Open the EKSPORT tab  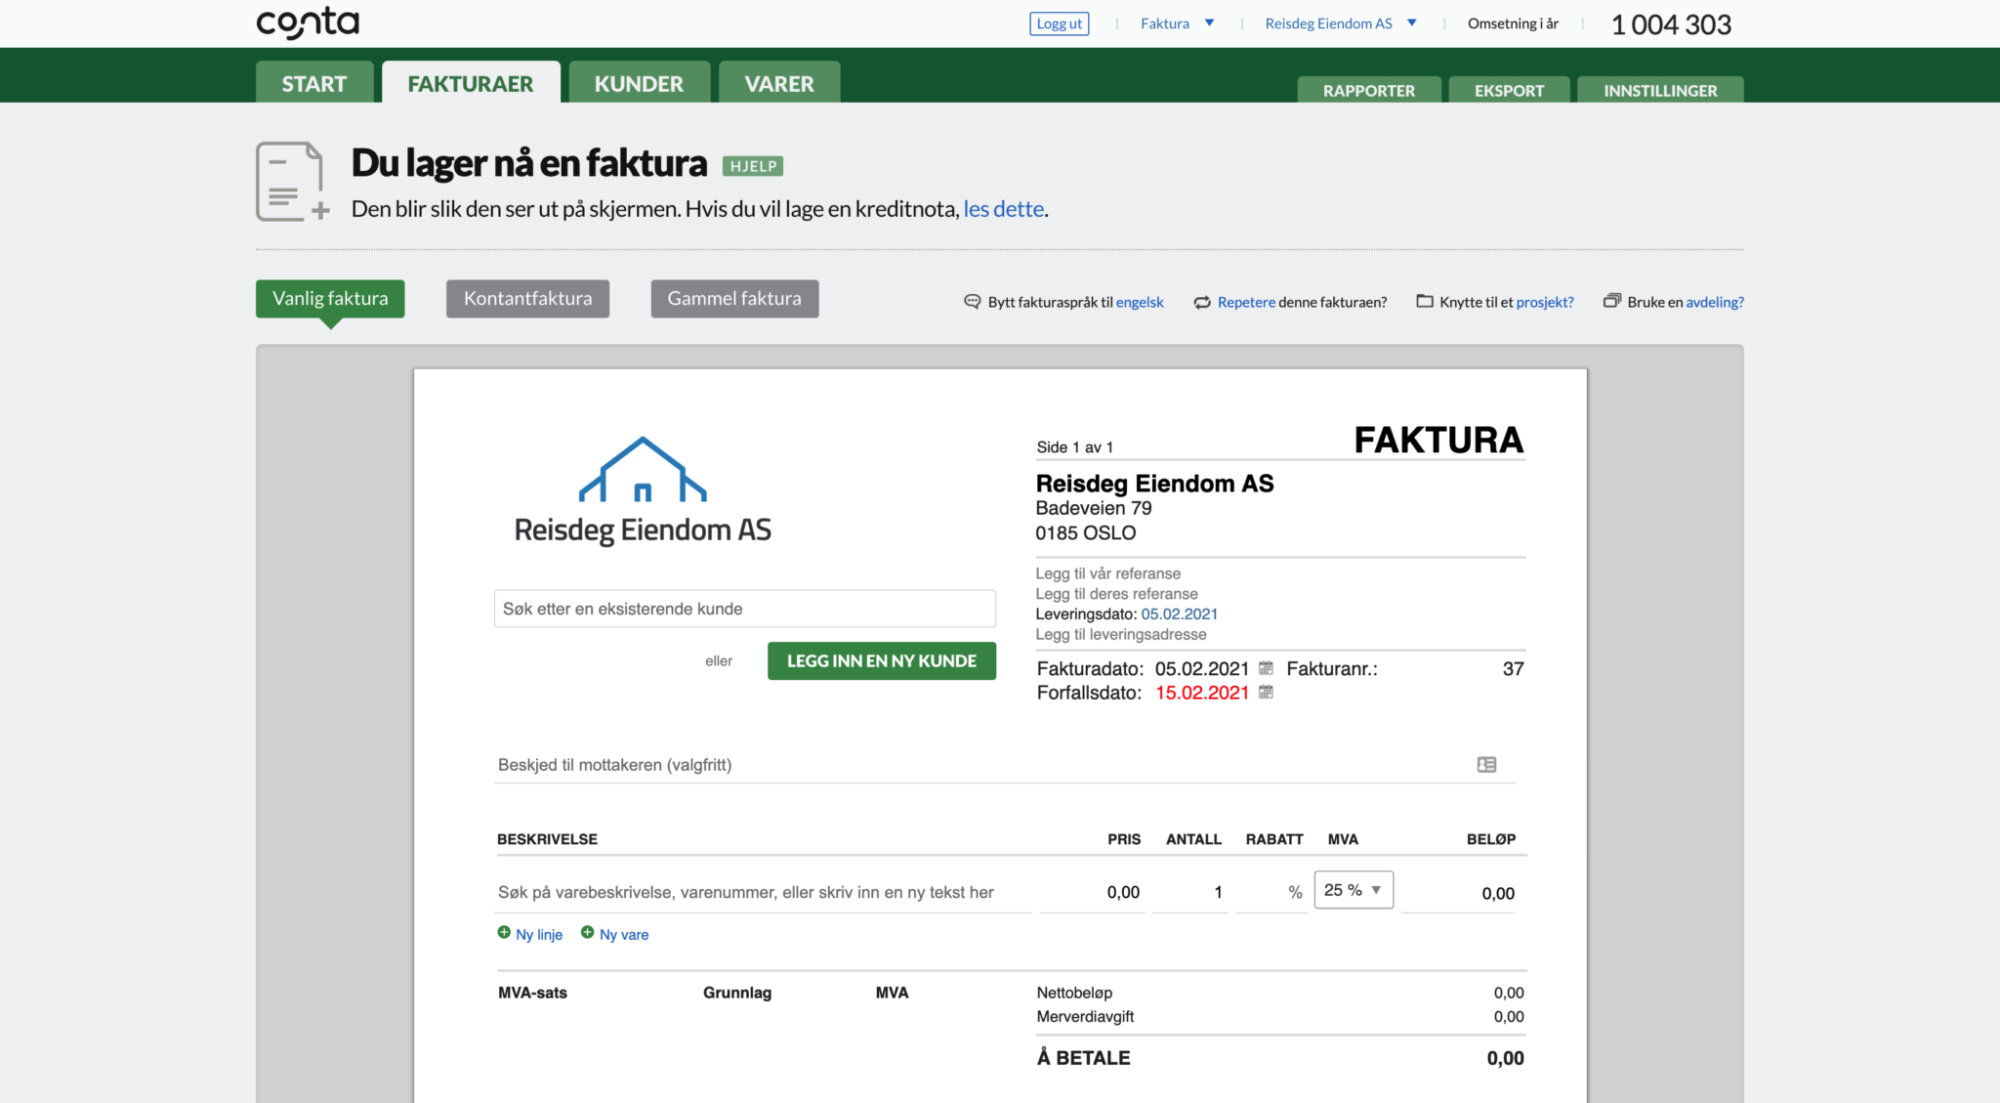coord(1509,90)
